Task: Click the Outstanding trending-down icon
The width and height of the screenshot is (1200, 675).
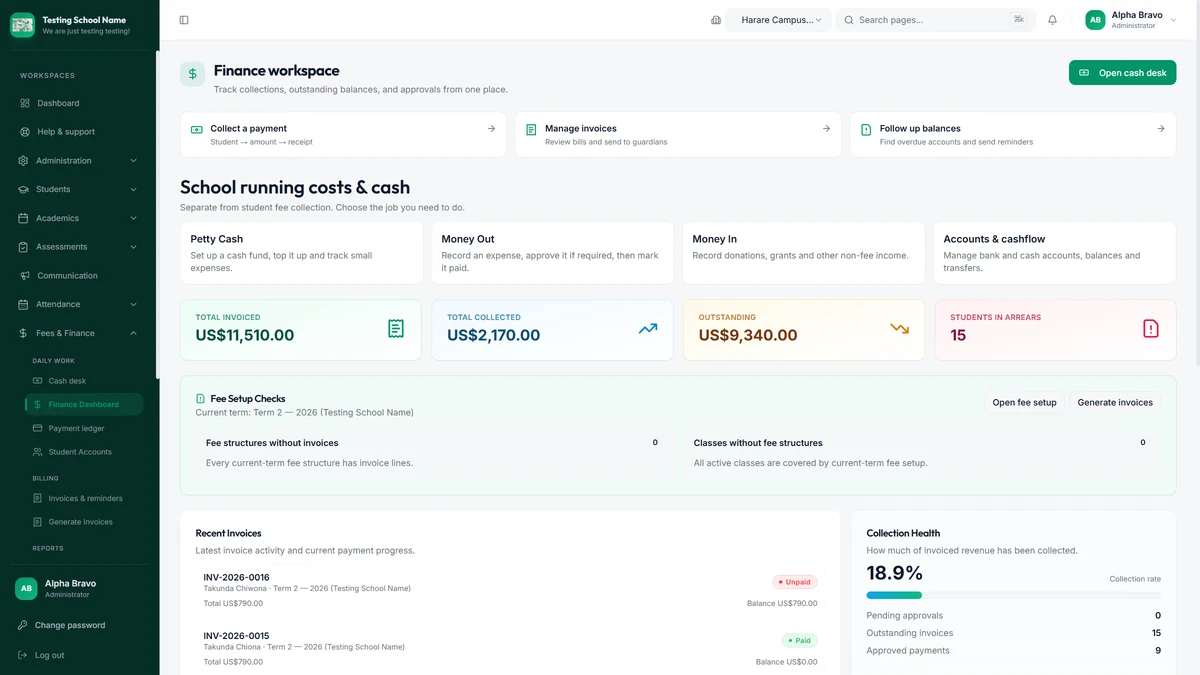Action: tap(899, 328)
